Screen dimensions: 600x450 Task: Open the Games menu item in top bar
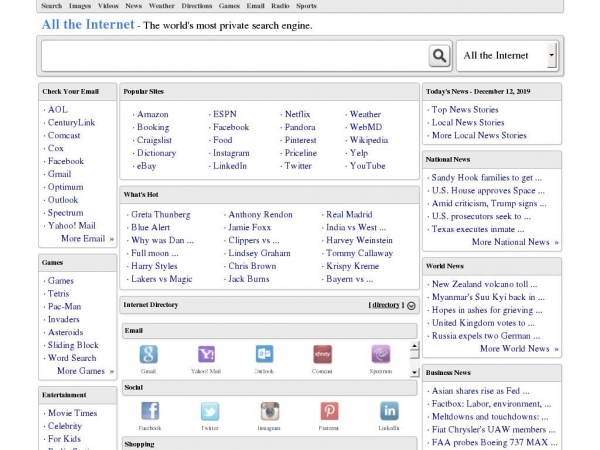(x=229, y=6)
